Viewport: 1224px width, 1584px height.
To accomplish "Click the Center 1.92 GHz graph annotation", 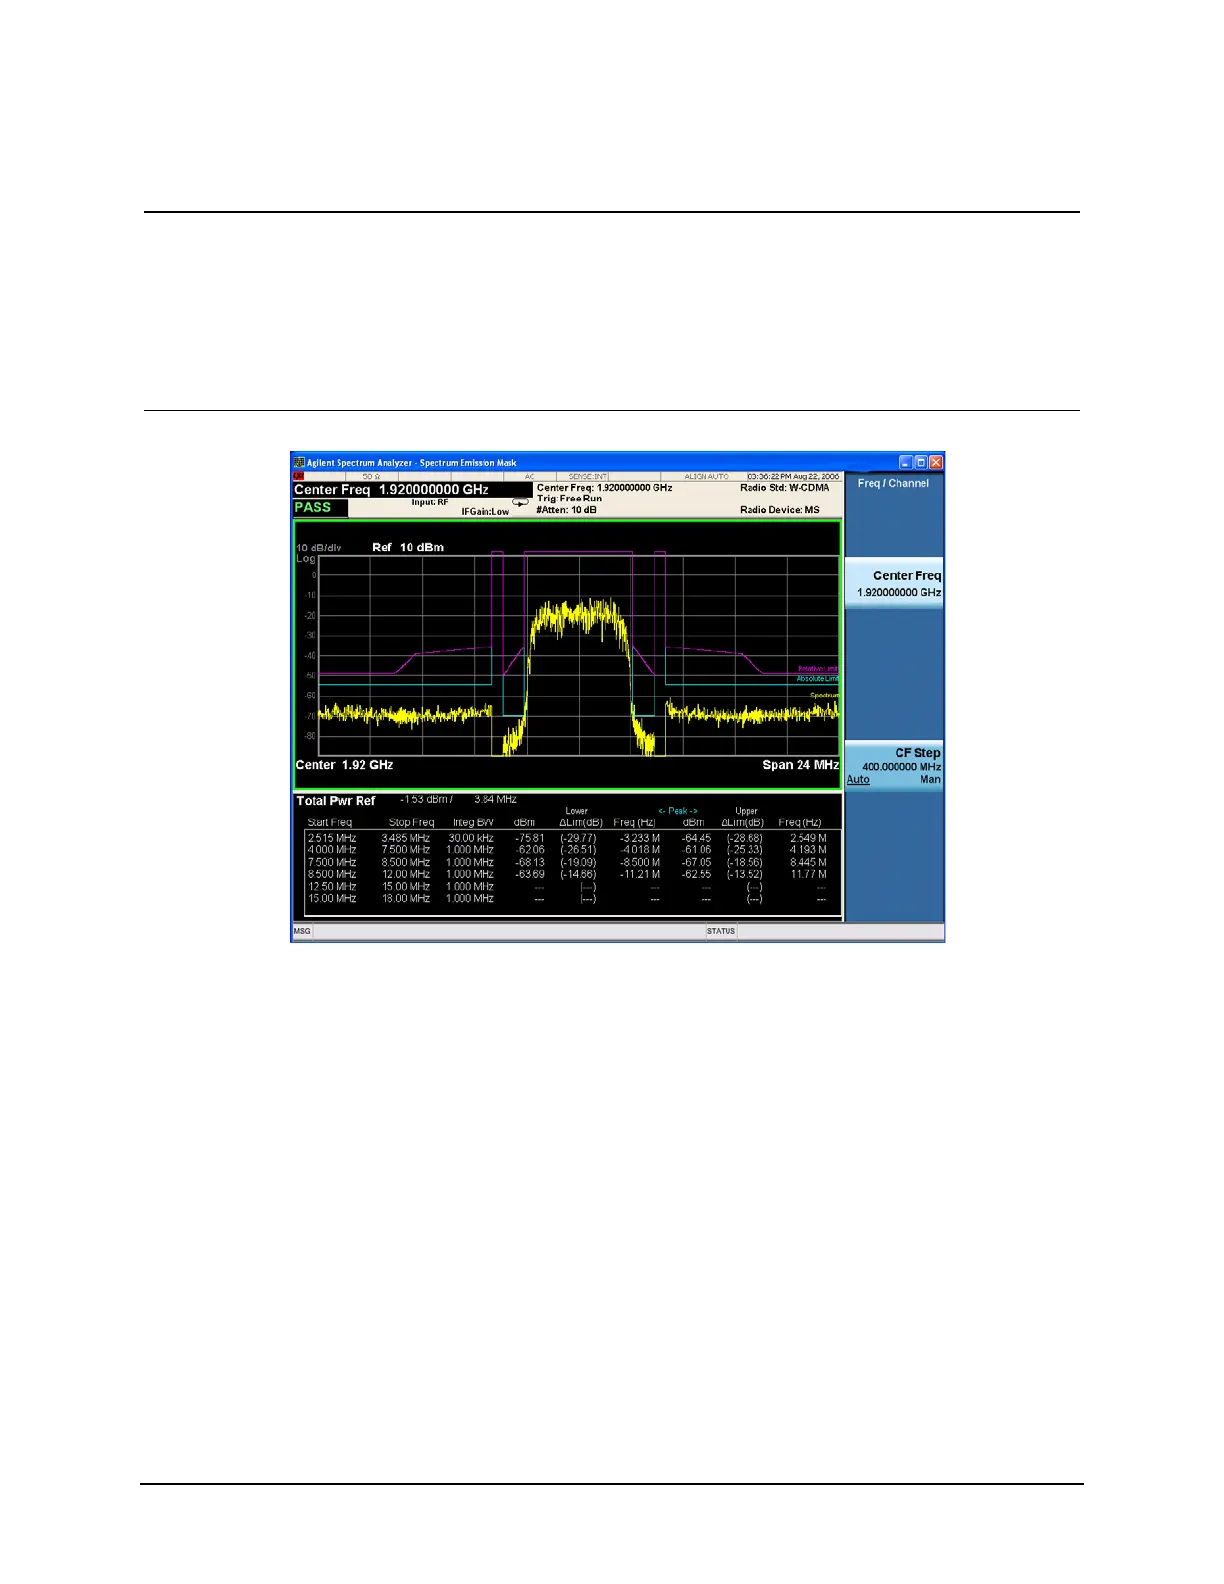I will [x=344, y=765].
